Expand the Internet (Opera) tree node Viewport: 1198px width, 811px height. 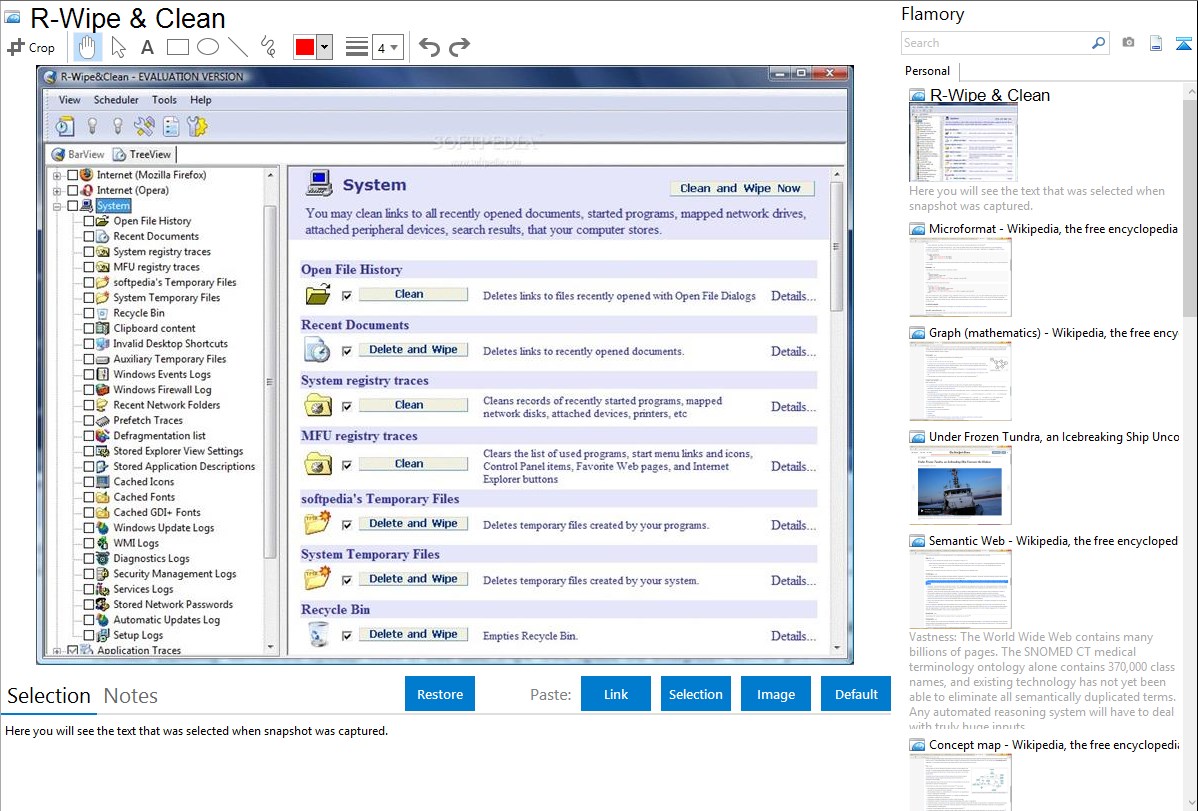click(x=57, y=190)
